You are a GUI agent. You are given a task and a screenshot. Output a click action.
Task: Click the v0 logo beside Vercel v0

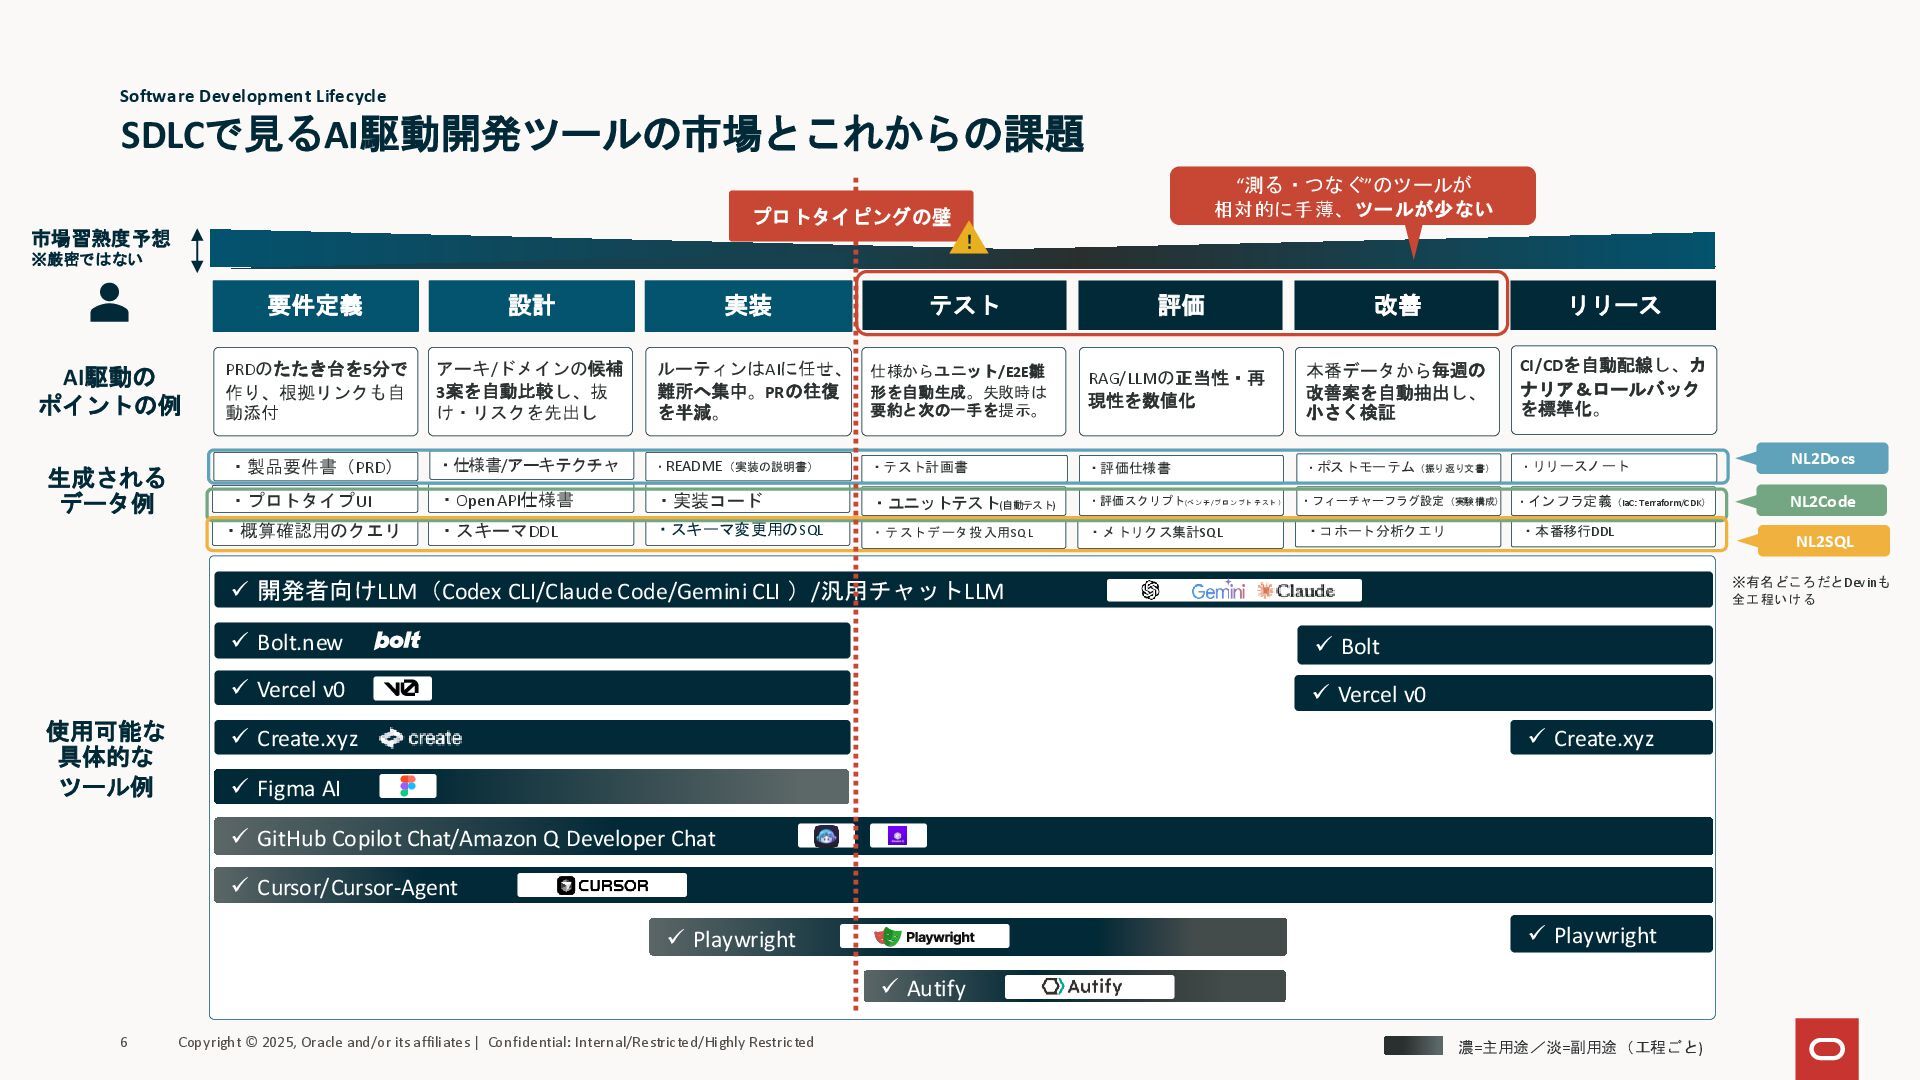pos(402,688)
